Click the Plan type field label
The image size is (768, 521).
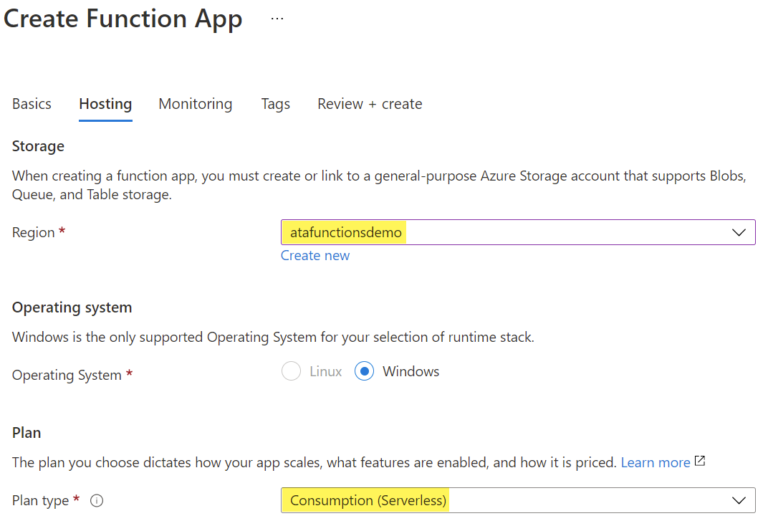coord(40,500)
